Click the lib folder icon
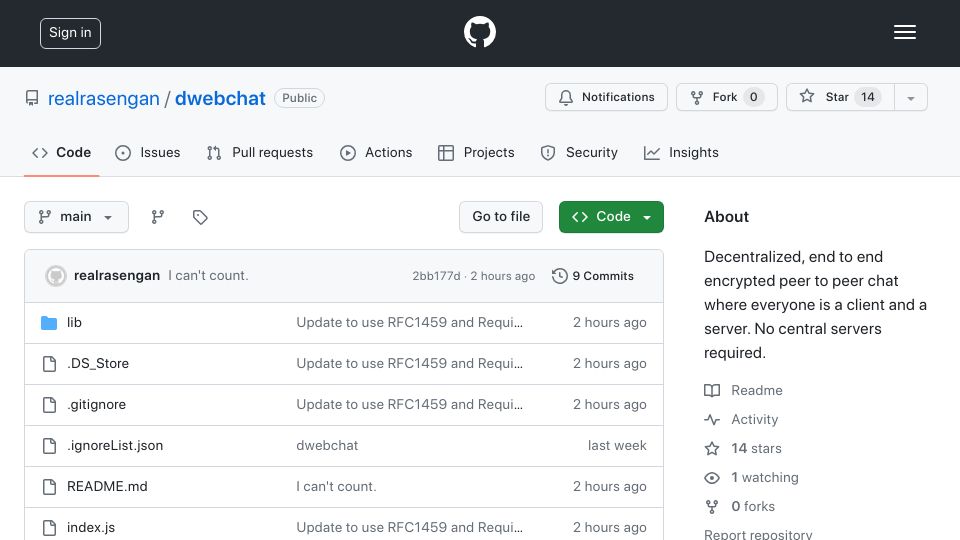960x540 pixels. click(x=49, y=323)
